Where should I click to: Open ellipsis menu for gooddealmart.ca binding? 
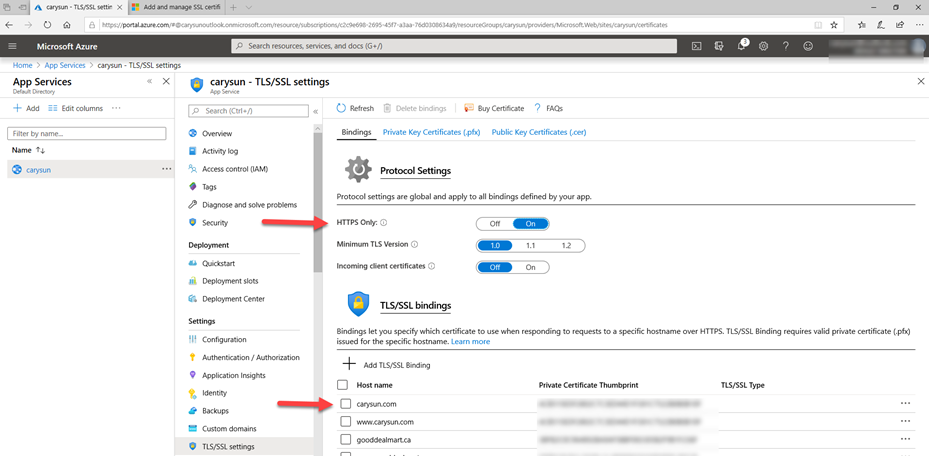(905, 439)
